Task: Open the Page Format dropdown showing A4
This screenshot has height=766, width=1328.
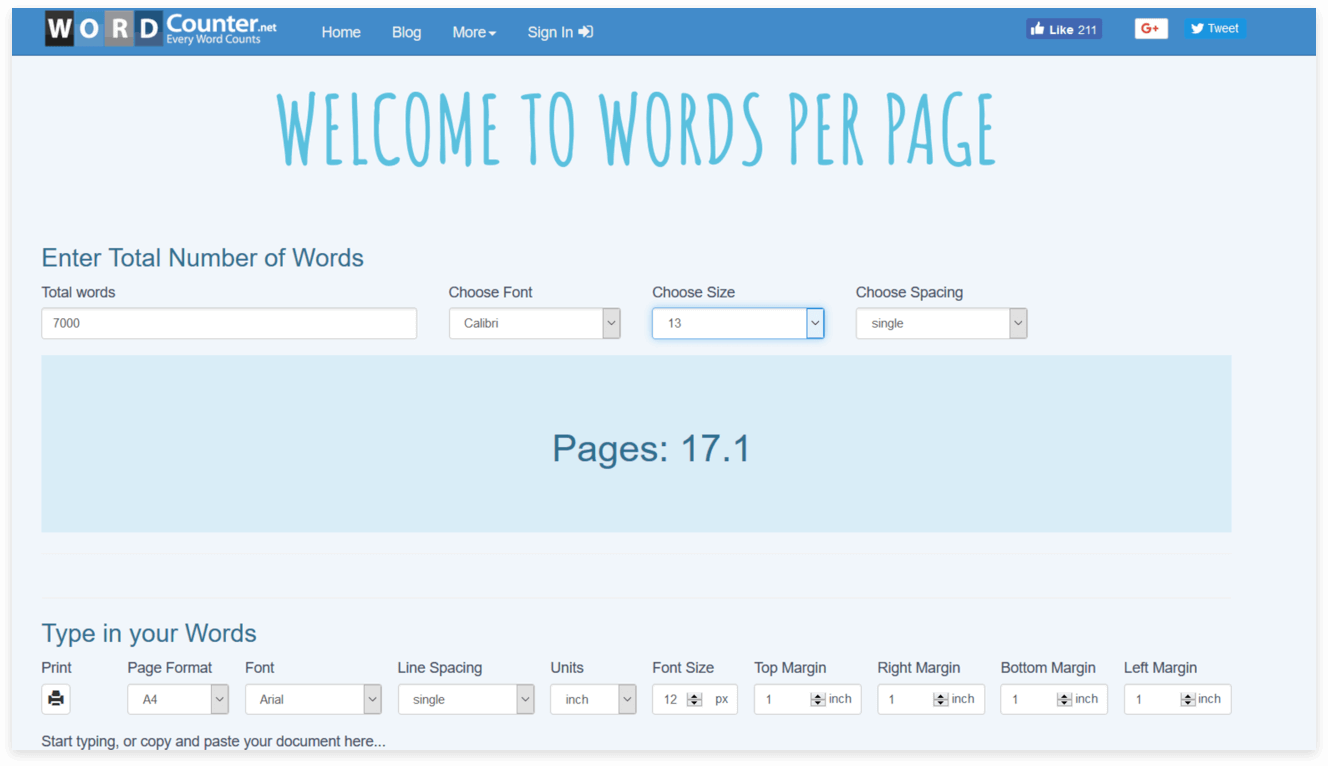Action: [x=177, y=699]
